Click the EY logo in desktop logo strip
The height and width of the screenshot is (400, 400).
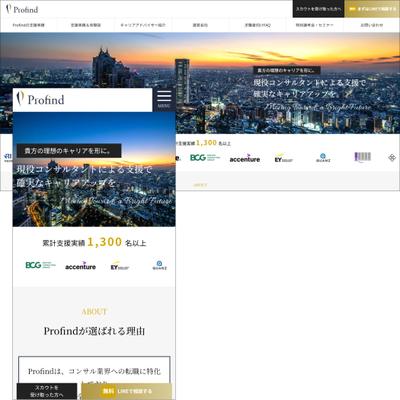(283, 158)
